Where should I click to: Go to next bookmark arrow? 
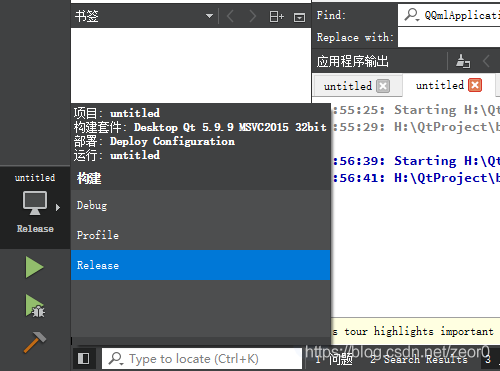(253, 16)
